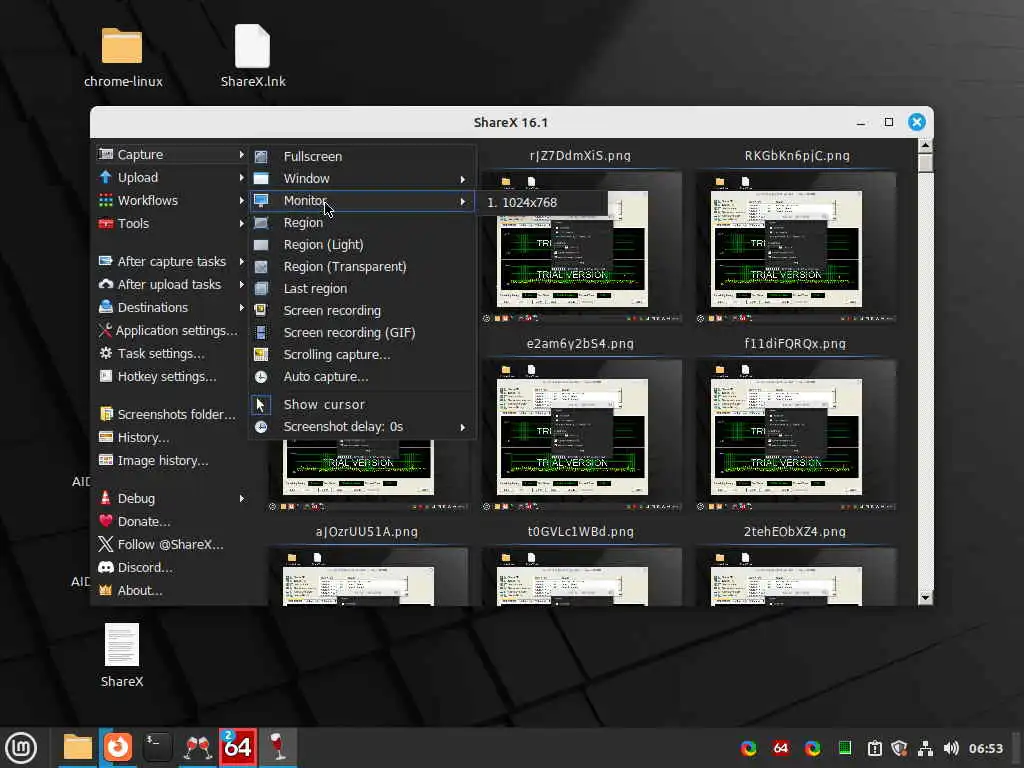Click the Upload arrow icon
1024x768 pixels.
(105, 177)
